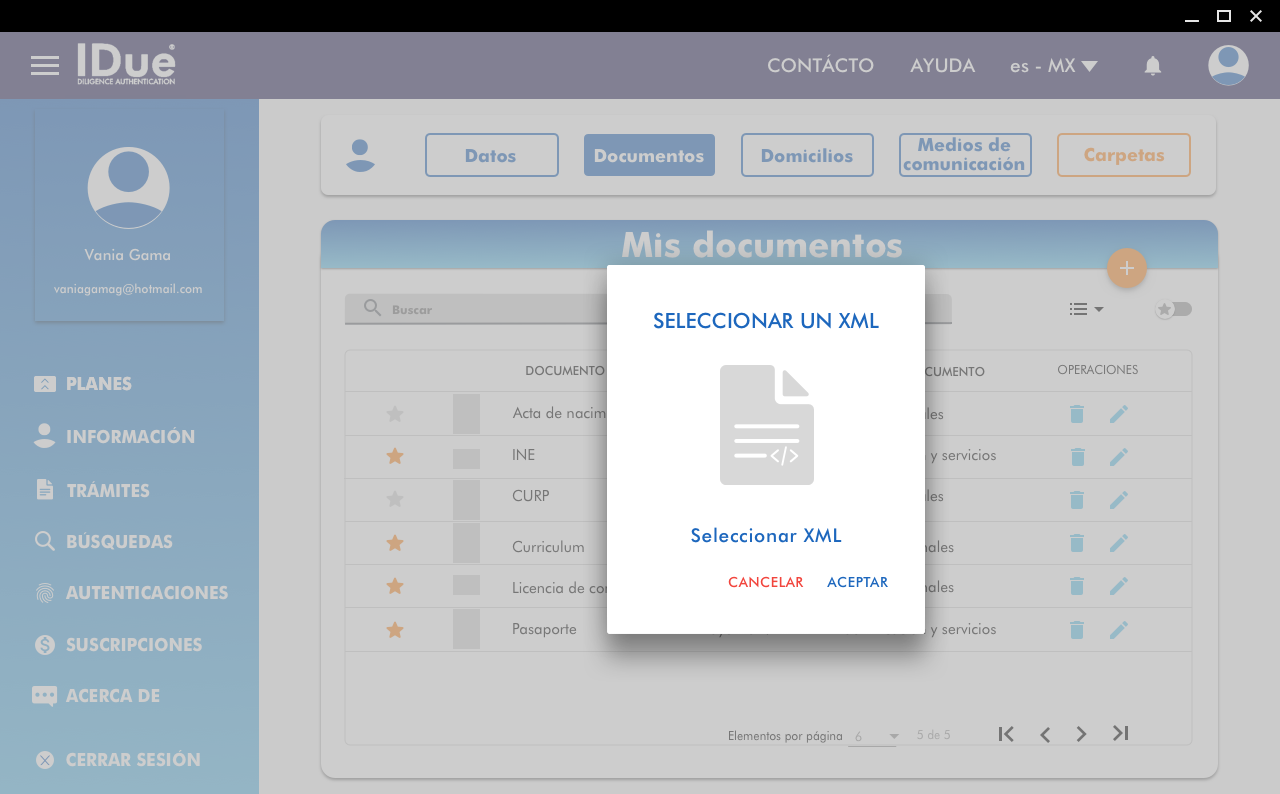Open AUTENTICACIONES in the sidebar

point(146,593)
